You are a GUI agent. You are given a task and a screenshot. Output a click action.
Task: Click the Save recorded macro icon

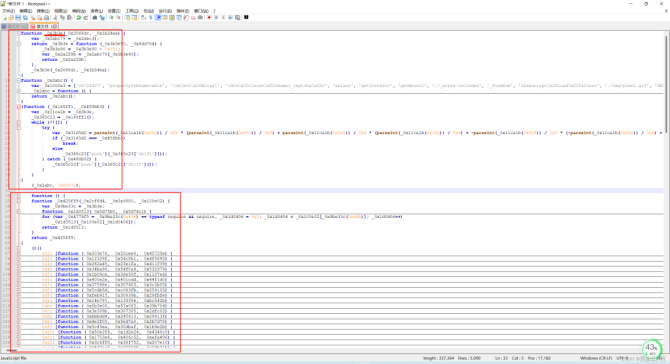(x=238, y=18)
